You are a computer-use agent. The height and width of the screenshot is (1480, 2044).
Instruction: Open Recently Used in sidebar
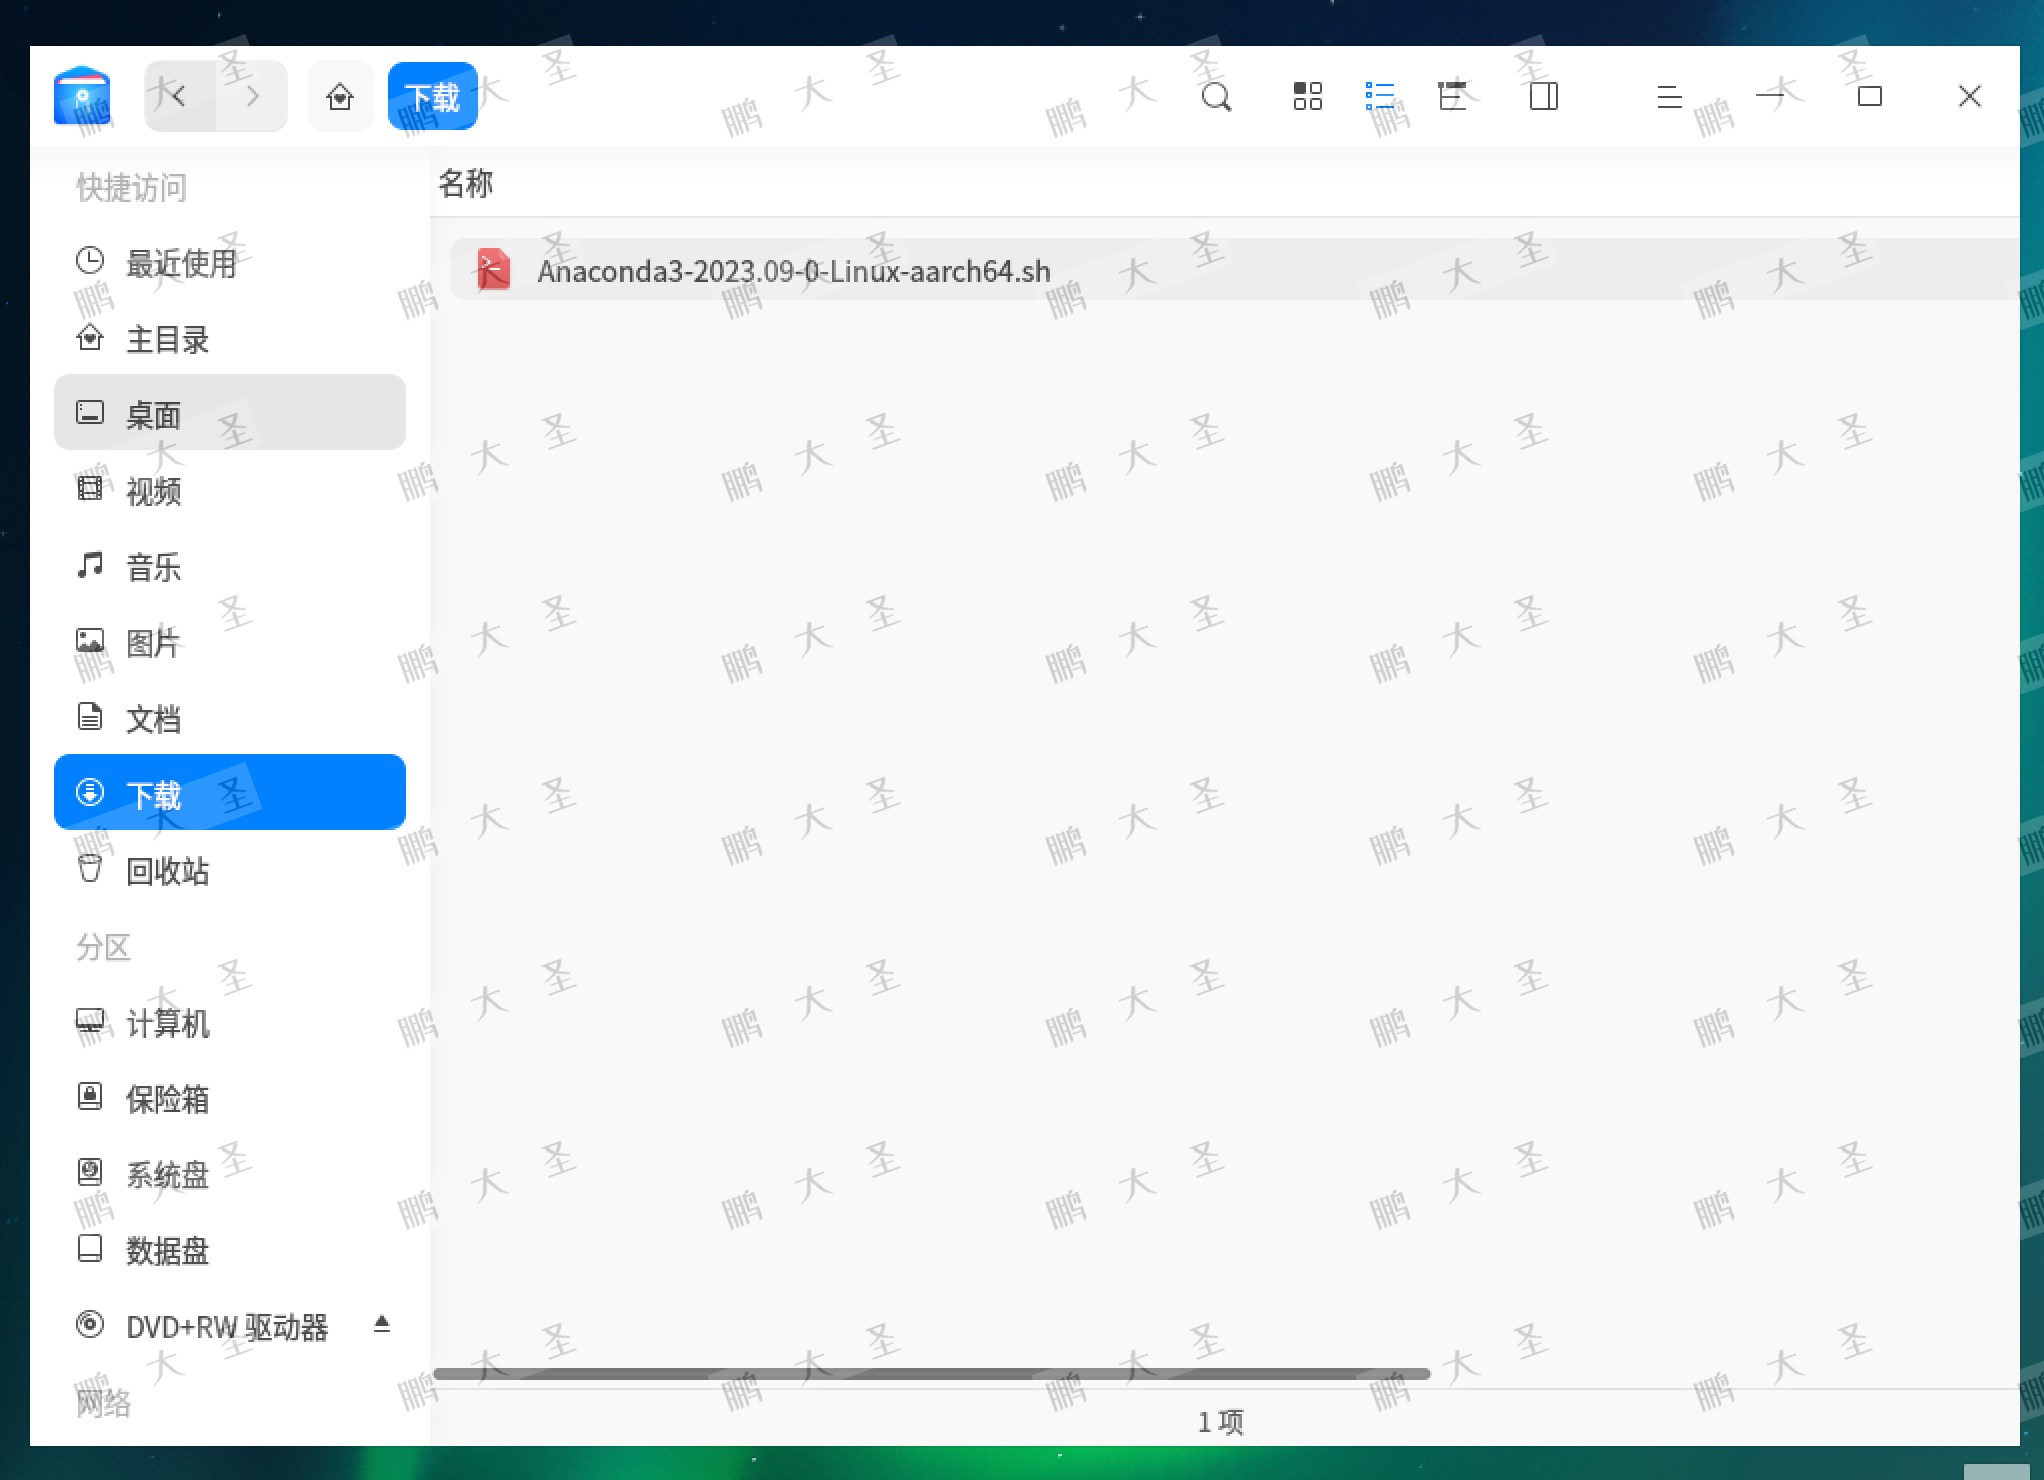click(180, 263)
